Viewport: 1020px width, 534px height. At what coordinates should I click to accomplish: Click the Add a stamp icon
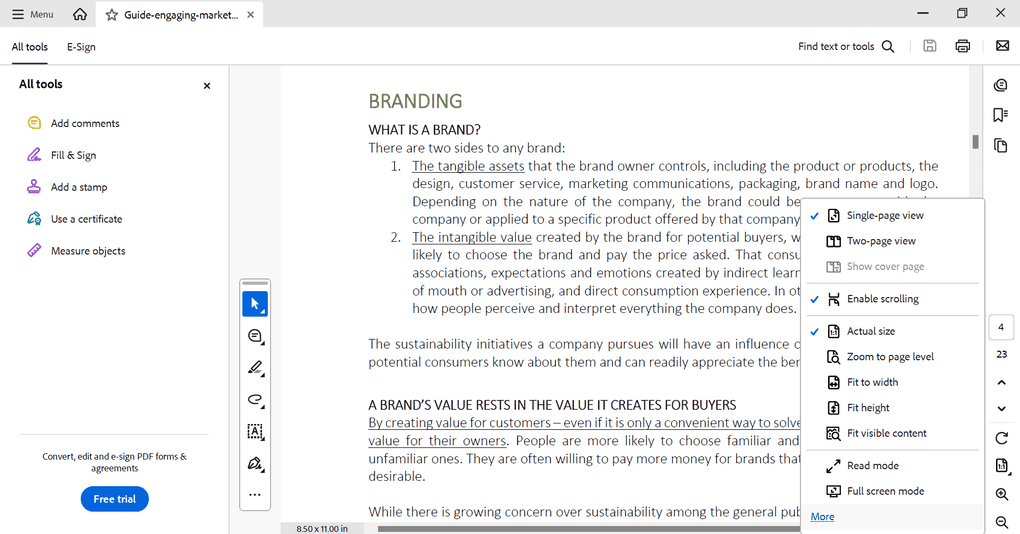click(x=34, y=187)
